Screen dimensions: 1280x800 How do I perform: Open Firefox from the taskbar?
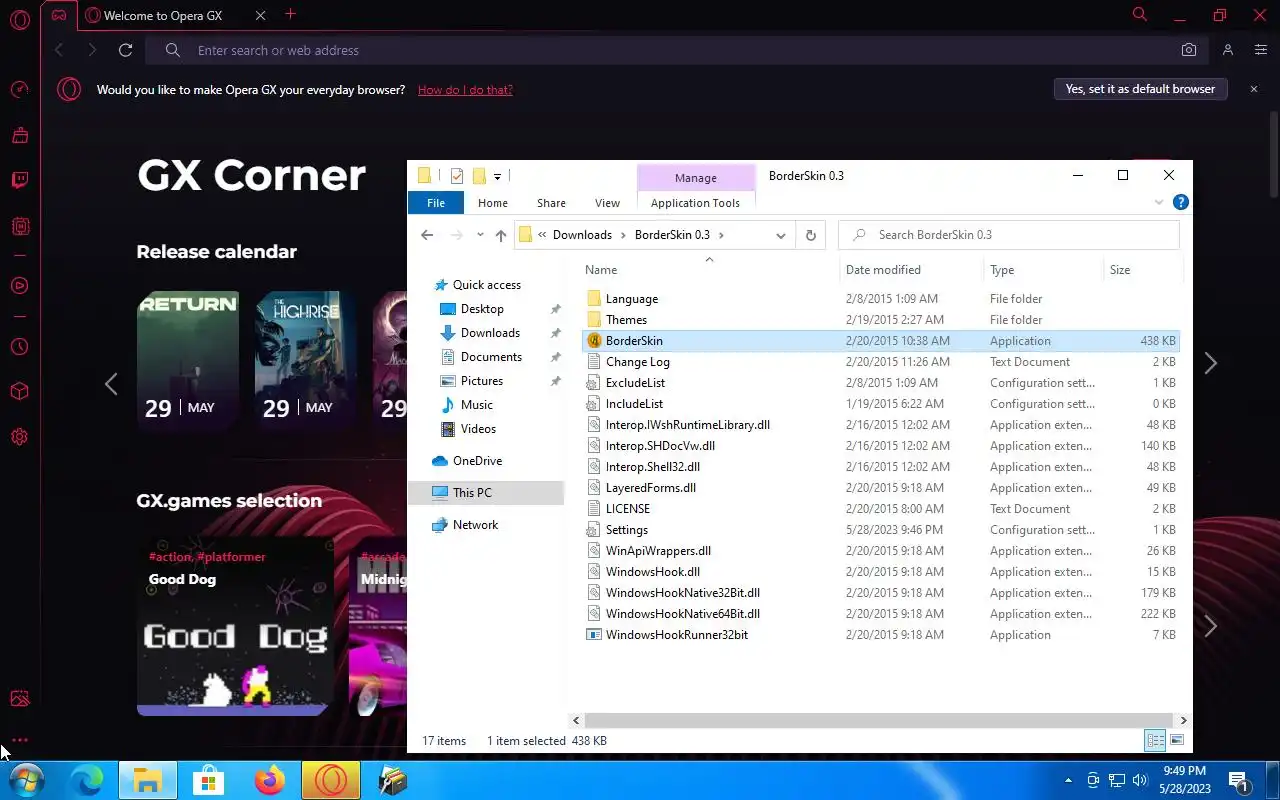coord(270,780)
